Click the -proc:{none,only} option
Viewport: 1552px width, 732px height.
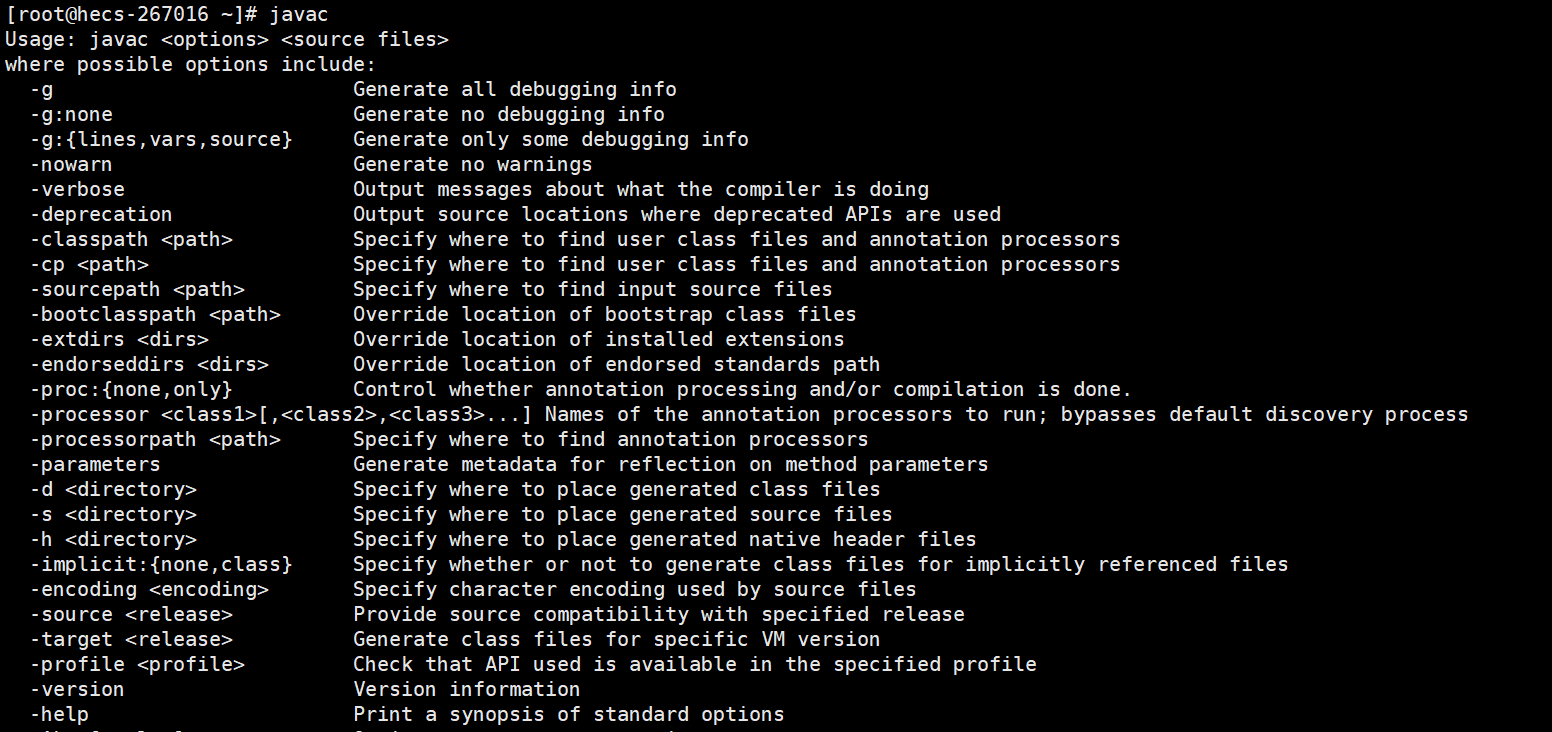point(131,390)
